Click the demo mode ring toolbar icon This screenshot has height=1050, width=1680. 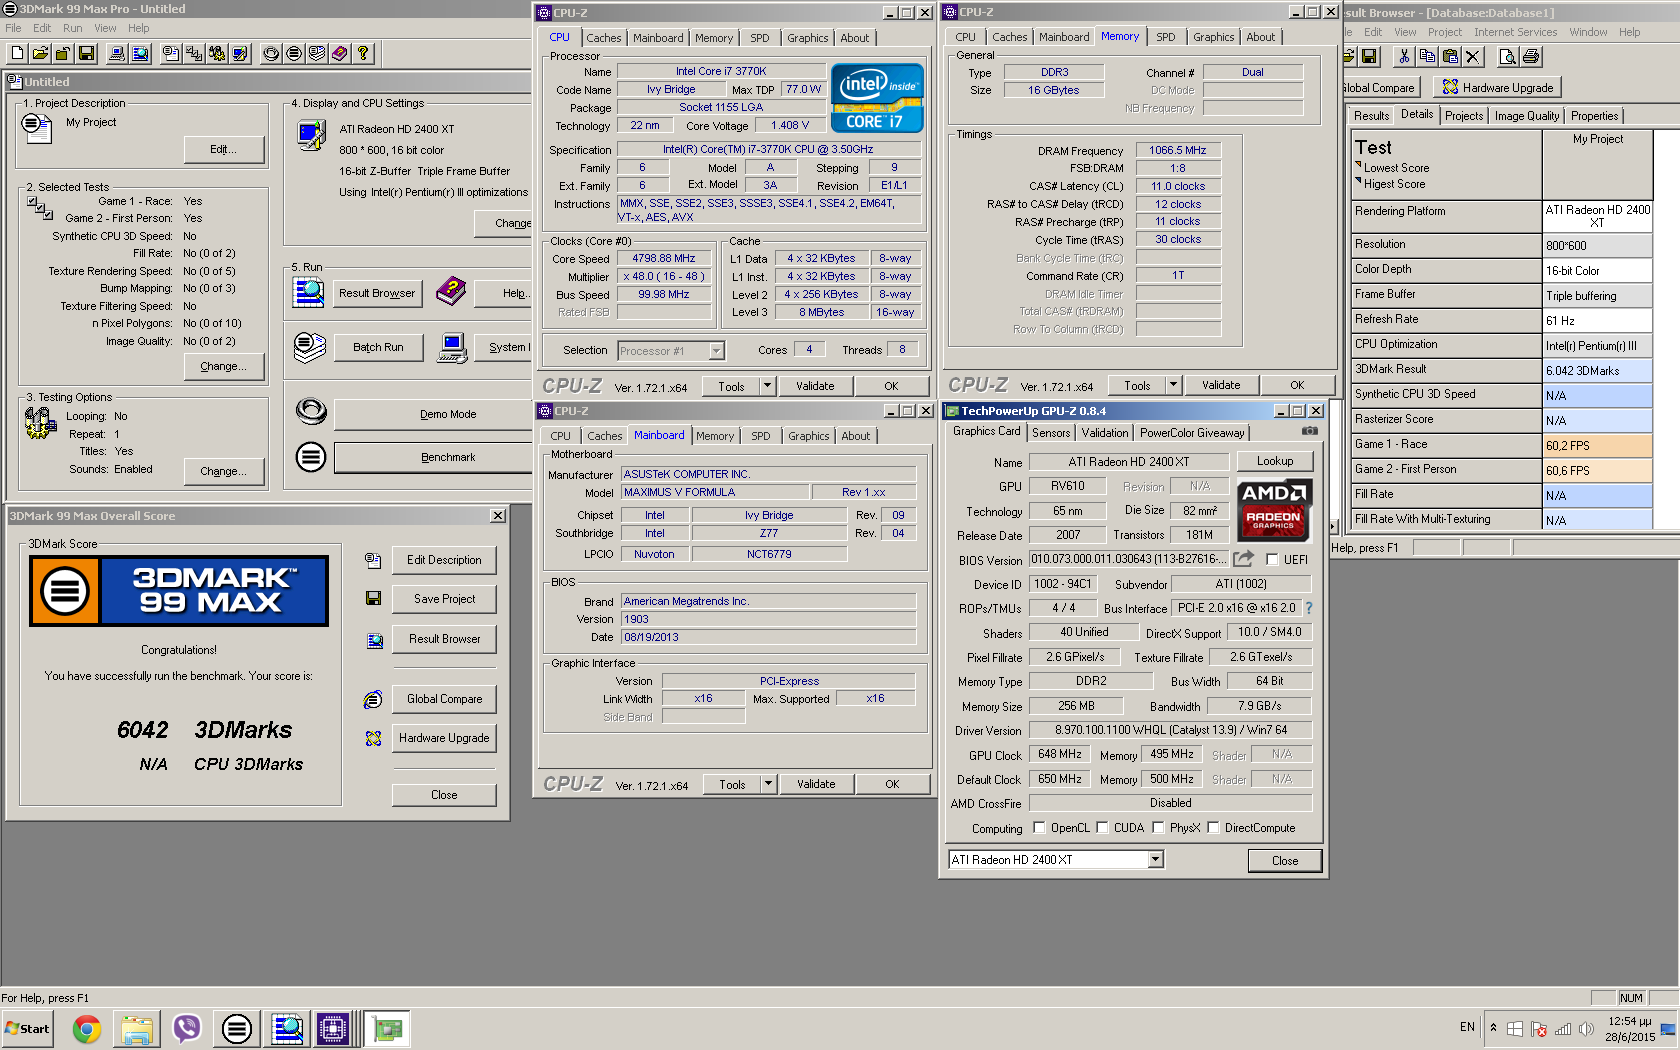pos(271,53)
